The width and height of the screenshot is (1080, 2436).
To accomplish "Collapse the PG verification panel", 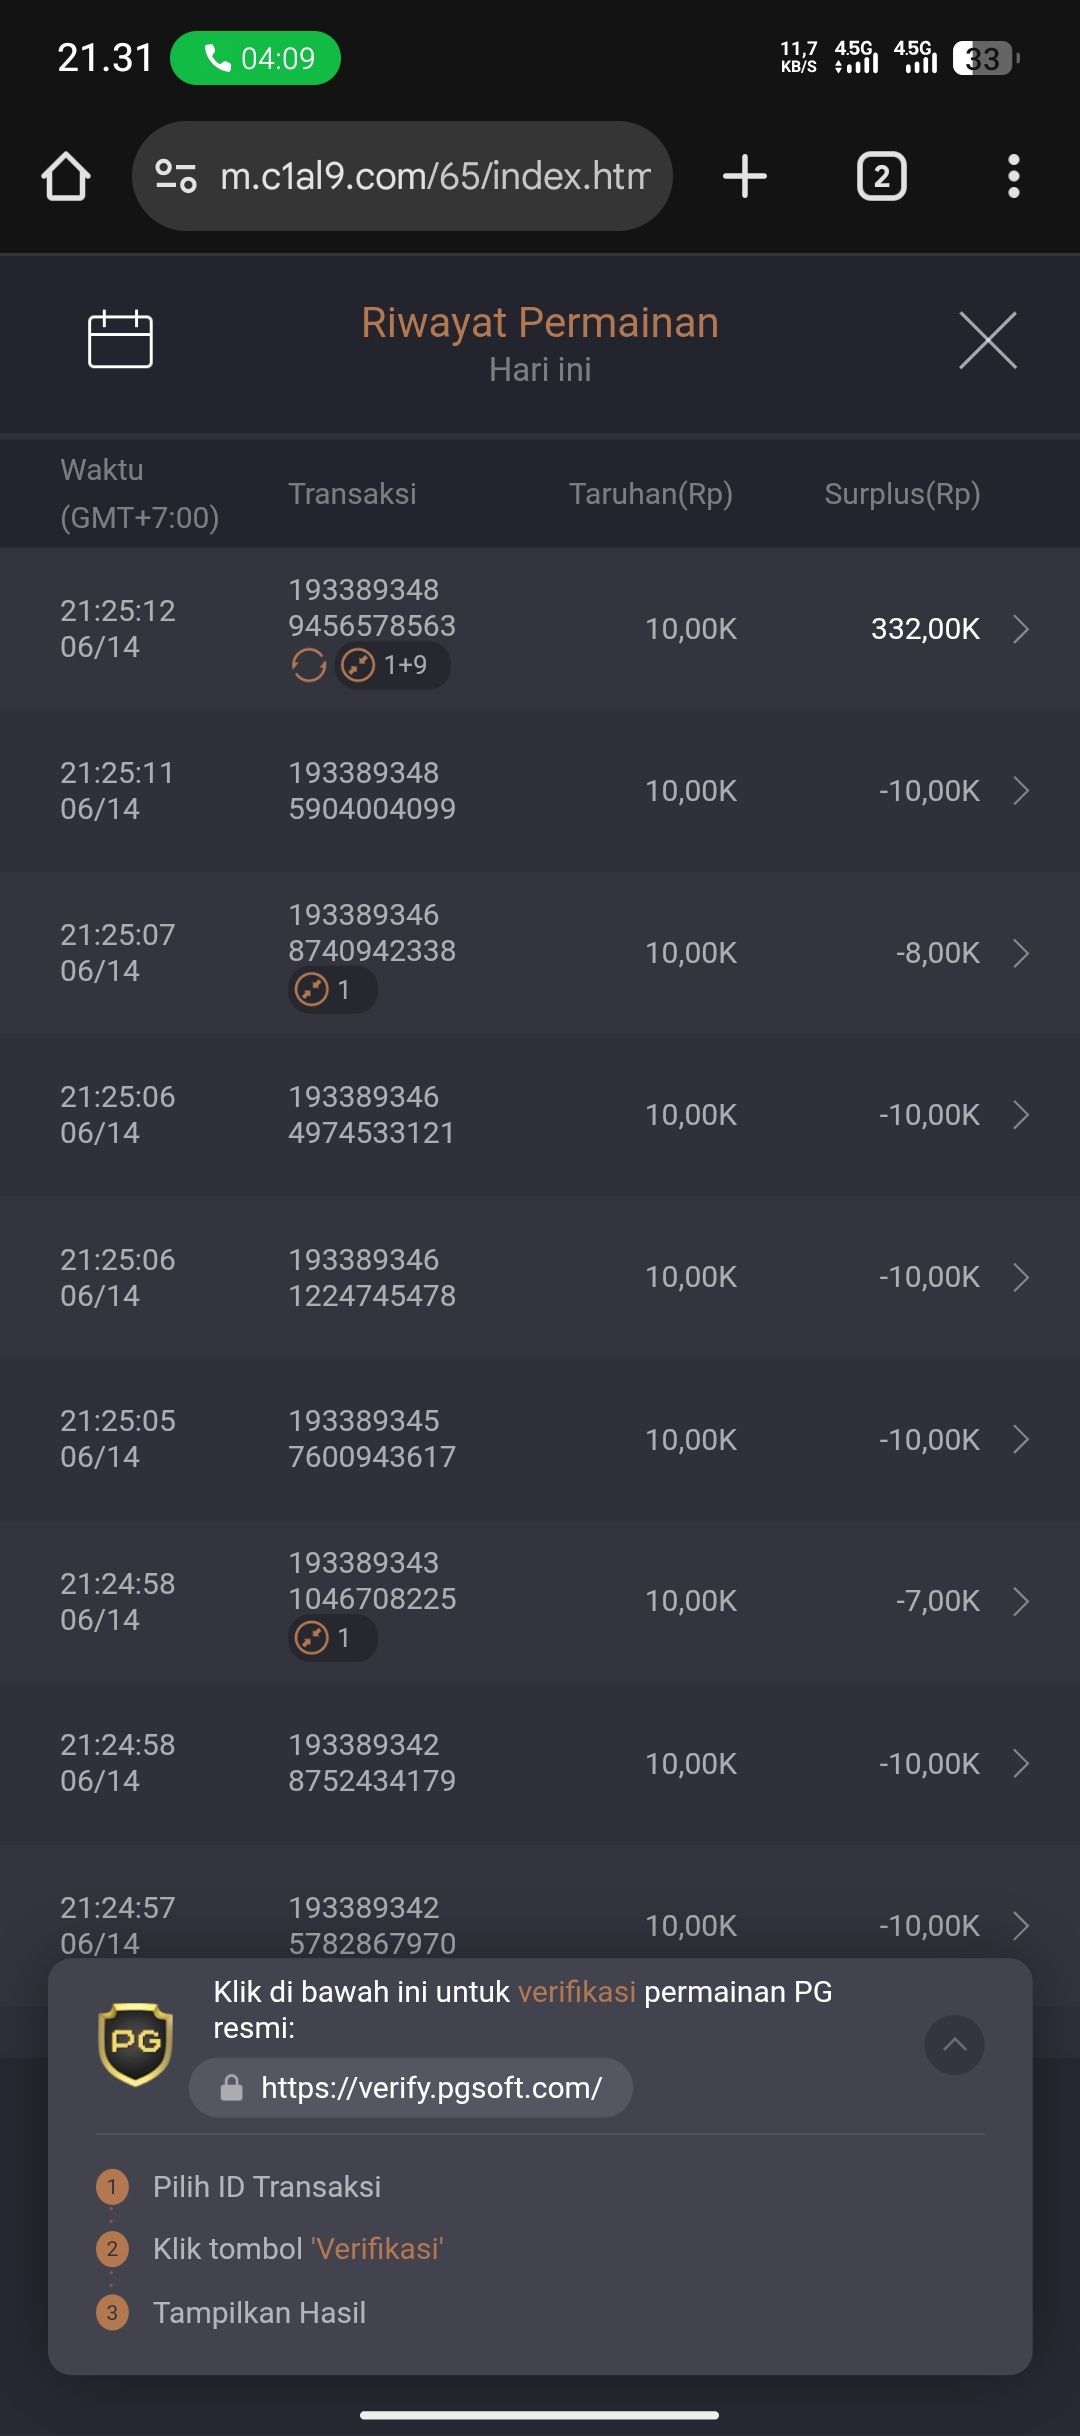I will 954,2044.
